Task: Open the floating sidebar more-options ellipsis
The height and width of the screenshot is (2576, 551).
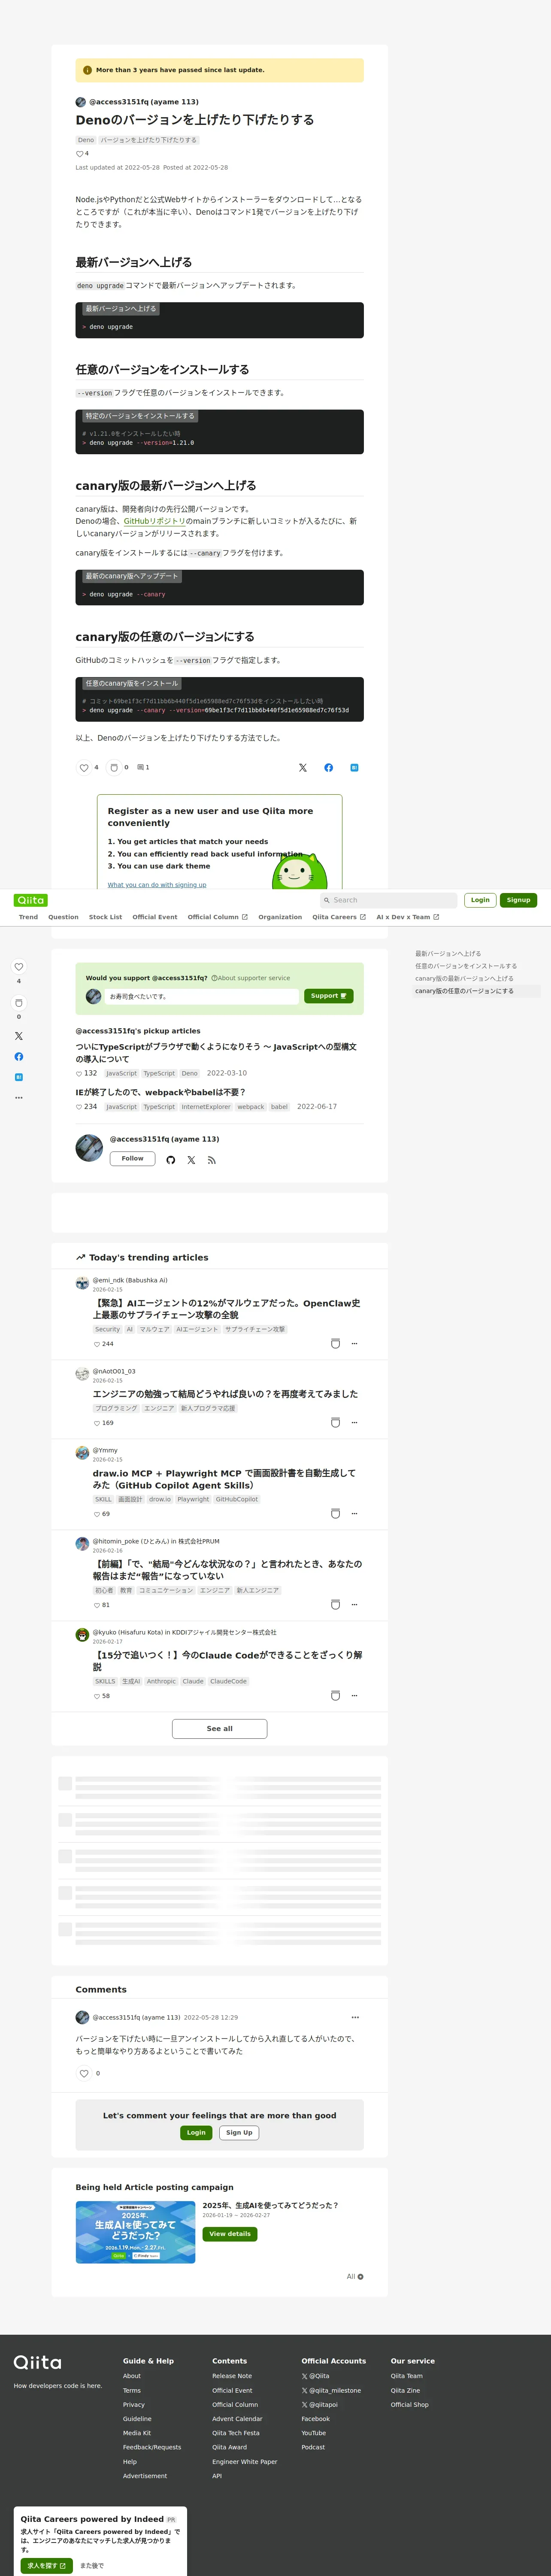Action: [x=18, y=1097]
